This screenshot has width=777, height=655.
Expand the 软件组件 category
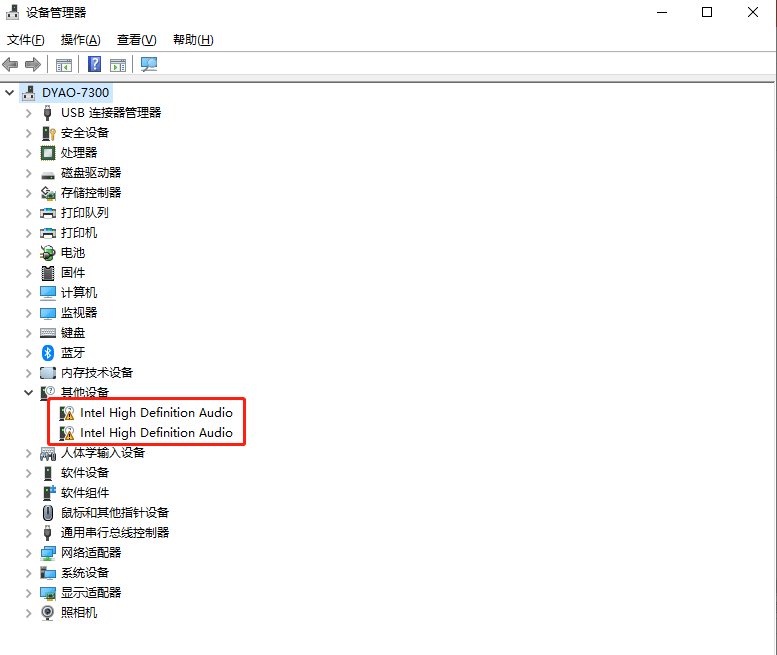click(x=29, y=493)
